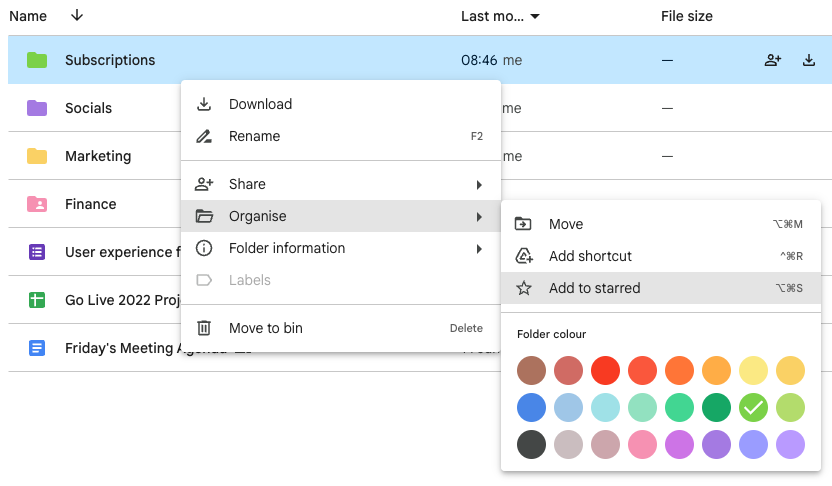The image size is (832, 486).
Task: Choose Add shortcut in submenu
Action: click(661, 256)
